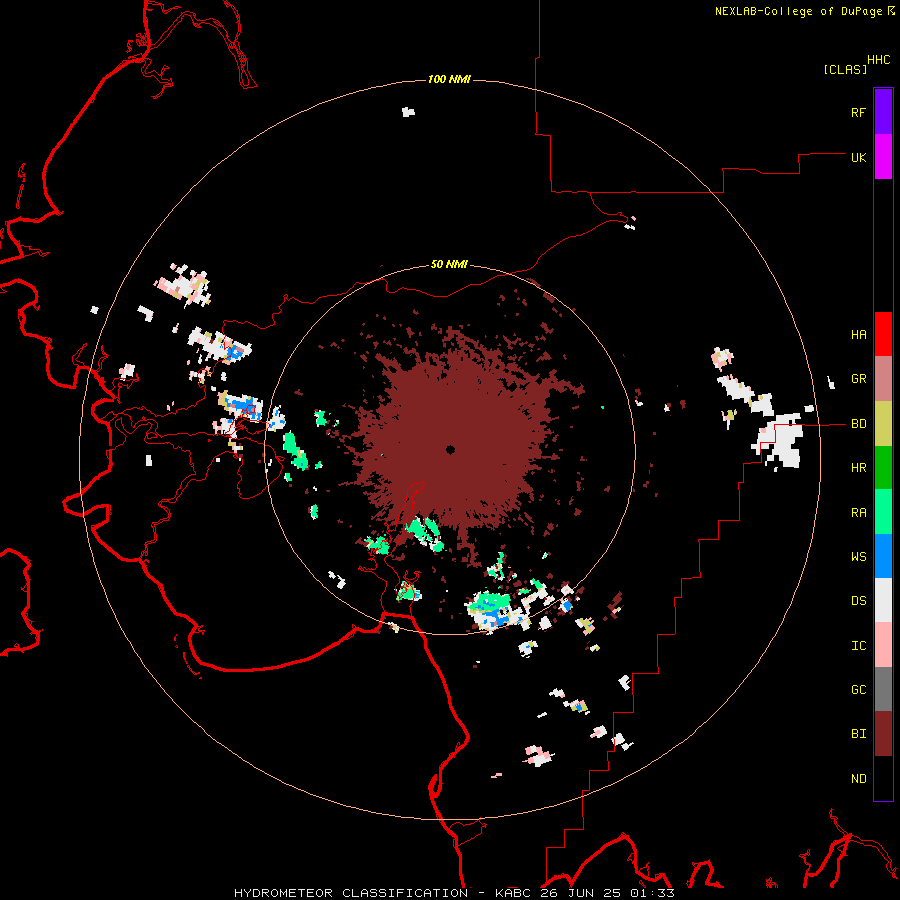Click the BI brown legend swatch
Viewport: 900px width, 900px height.
pos(883,734)
